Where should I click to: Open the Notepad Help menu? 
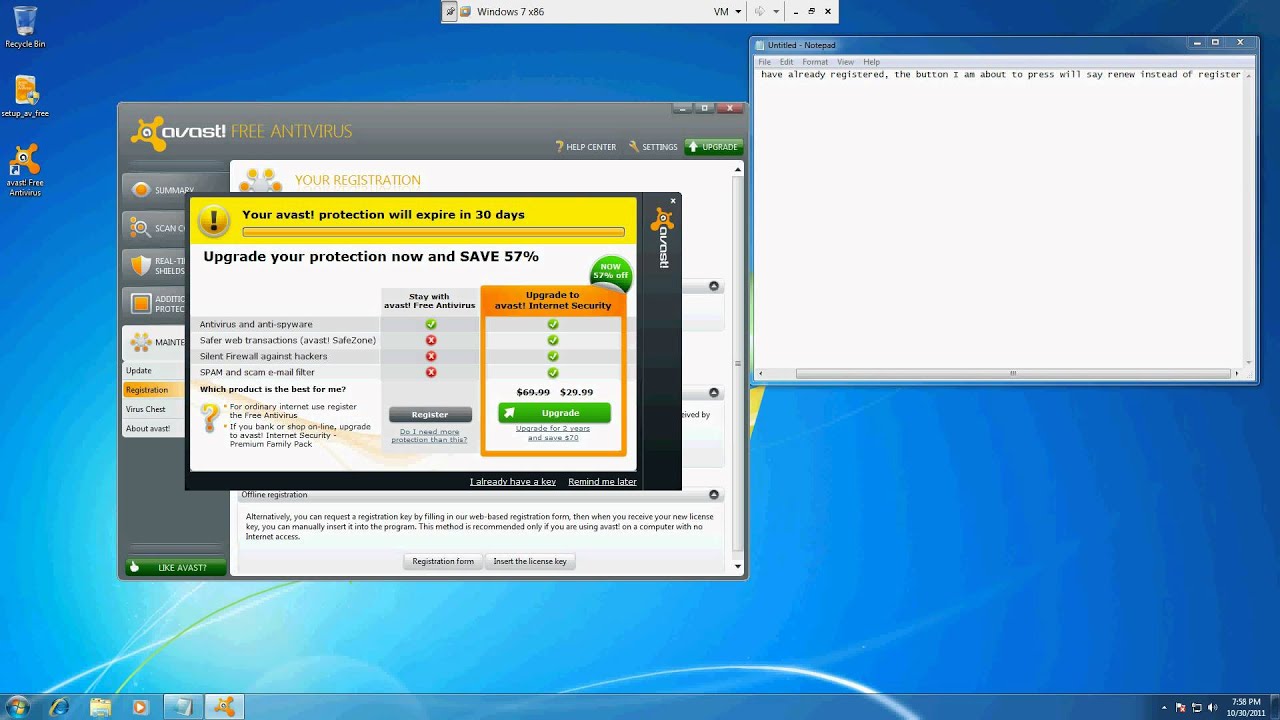click(x=871, y=62)
